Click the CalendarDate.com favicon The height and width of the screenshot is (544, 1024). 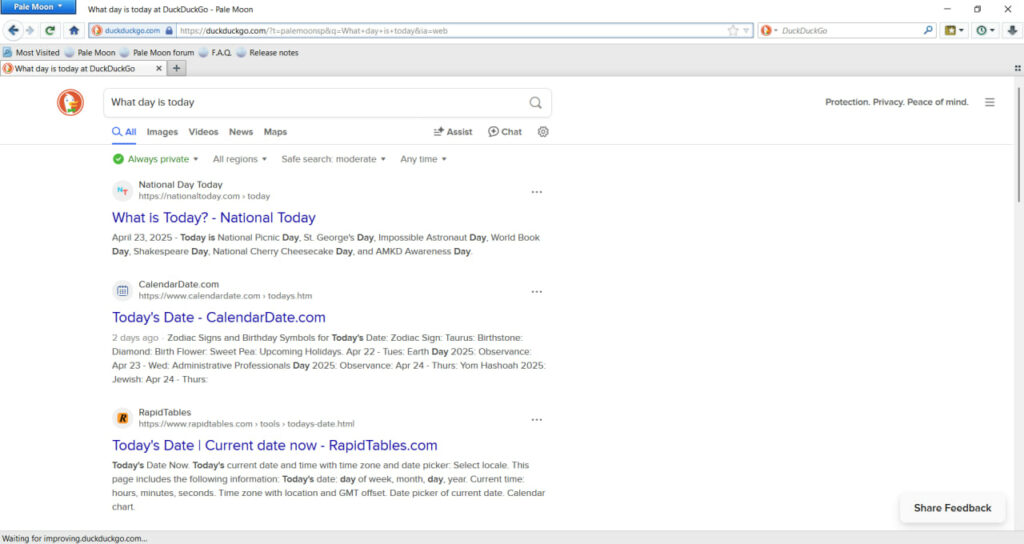pos(122,291)
